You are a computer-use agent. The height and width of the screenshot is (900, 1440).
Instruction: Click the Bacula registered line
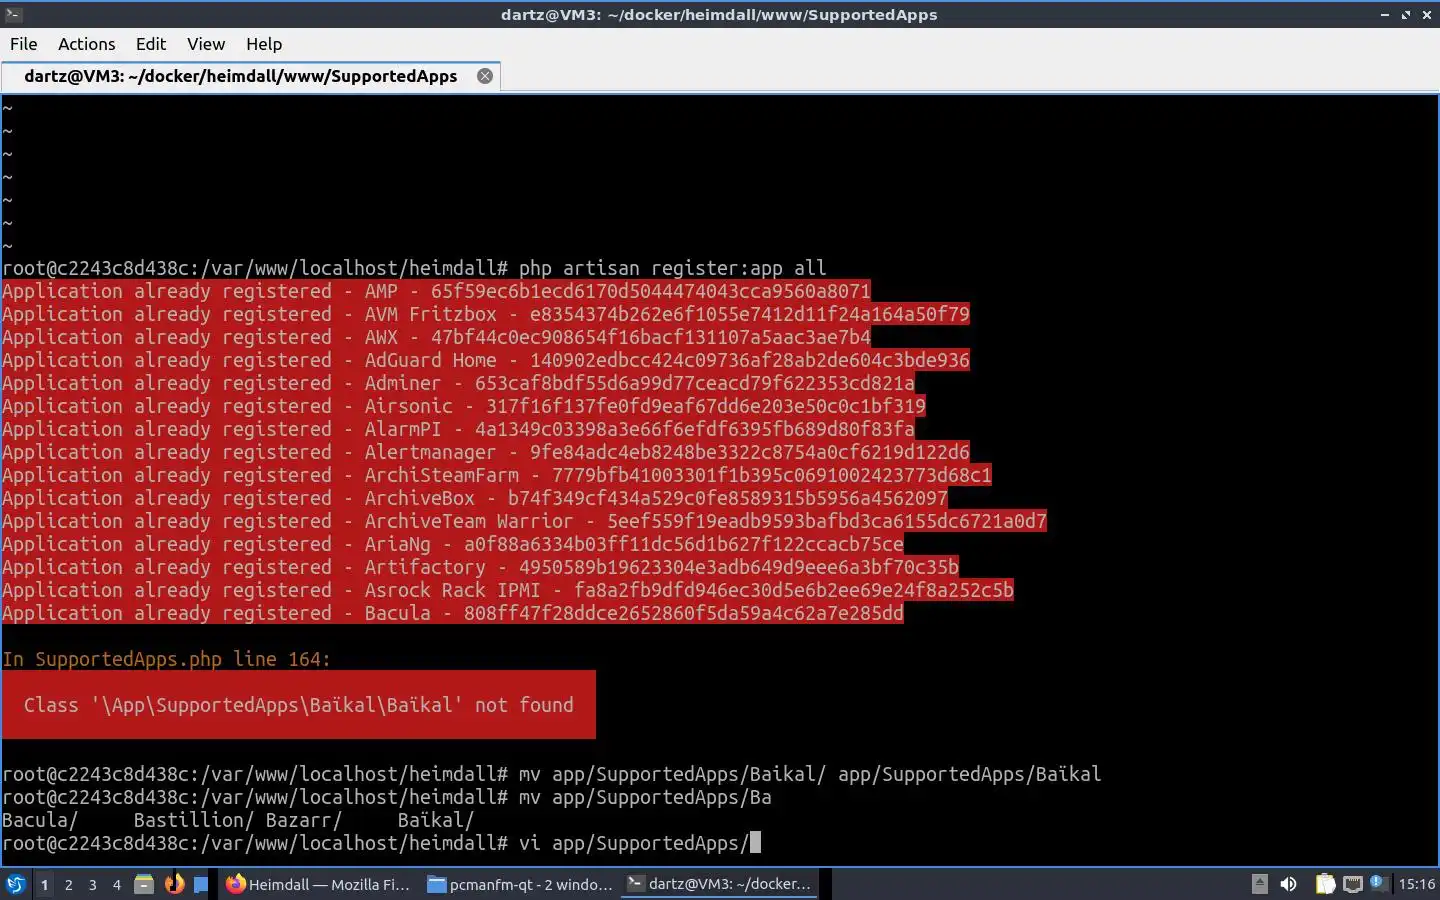453,613
